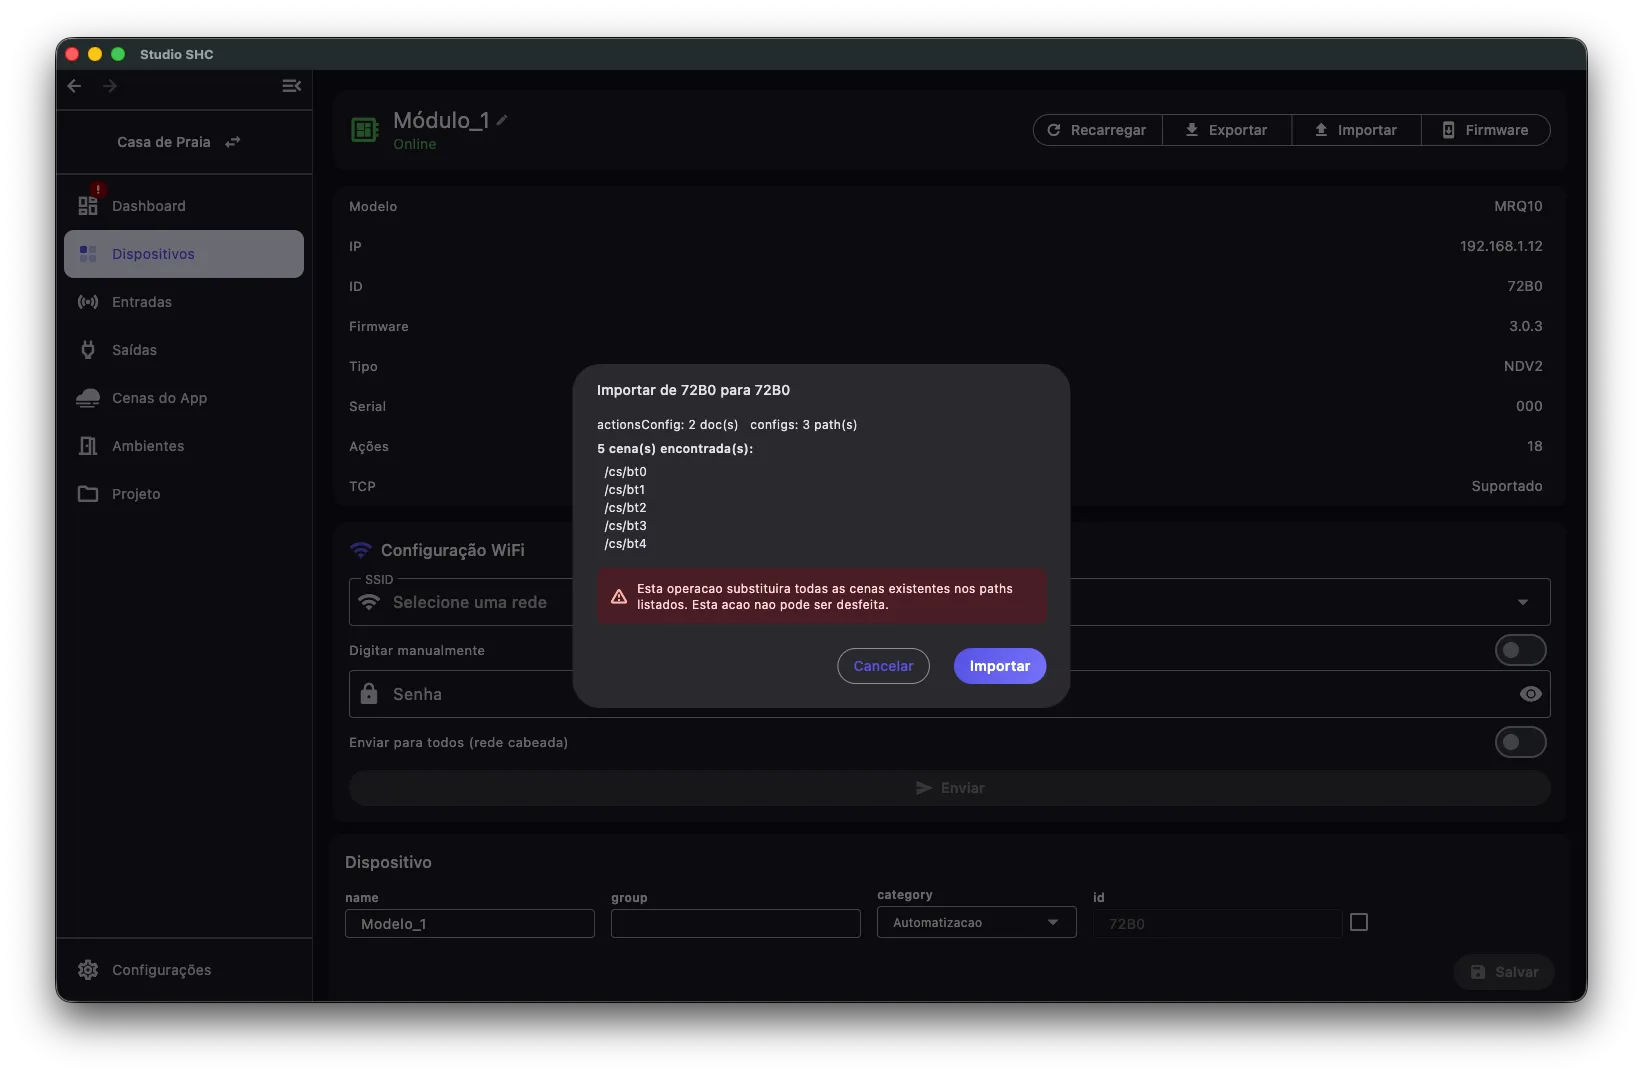This screenshot has height=1076, width=1643.
Task: Click the WiFi icon by Configuração WiFi
Action: (x=361, y=550)
